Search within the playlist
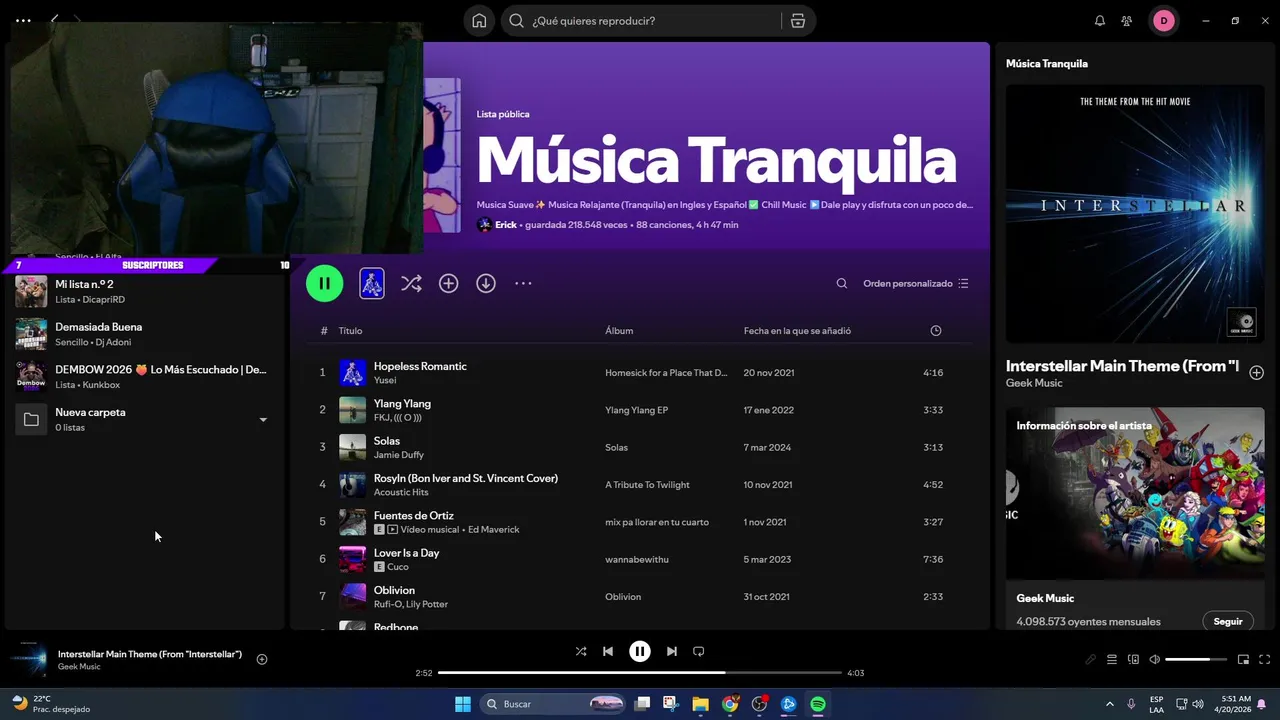This screenshot has width=1280, height=720. pos(842,283)
